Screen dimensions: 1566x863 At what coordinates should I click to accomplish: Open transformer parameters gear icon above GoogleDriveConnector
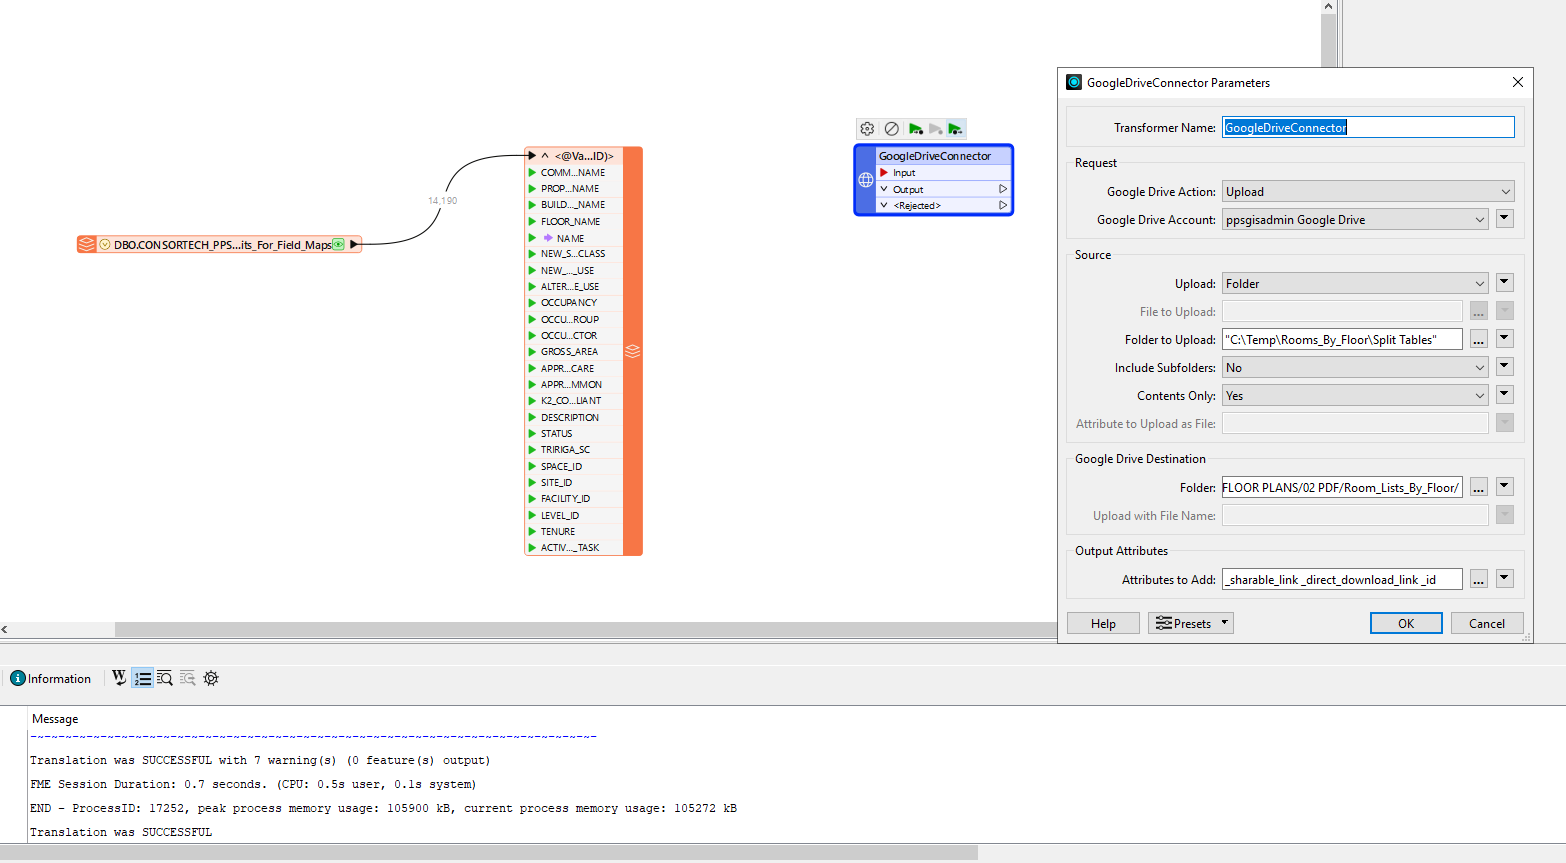(867, 129)
